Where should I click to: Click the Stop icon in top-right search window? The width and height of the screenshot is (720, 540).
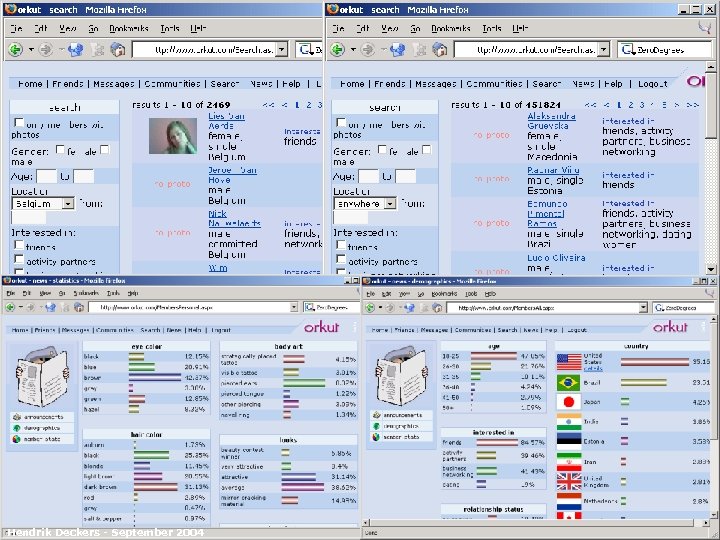(420, 49)
